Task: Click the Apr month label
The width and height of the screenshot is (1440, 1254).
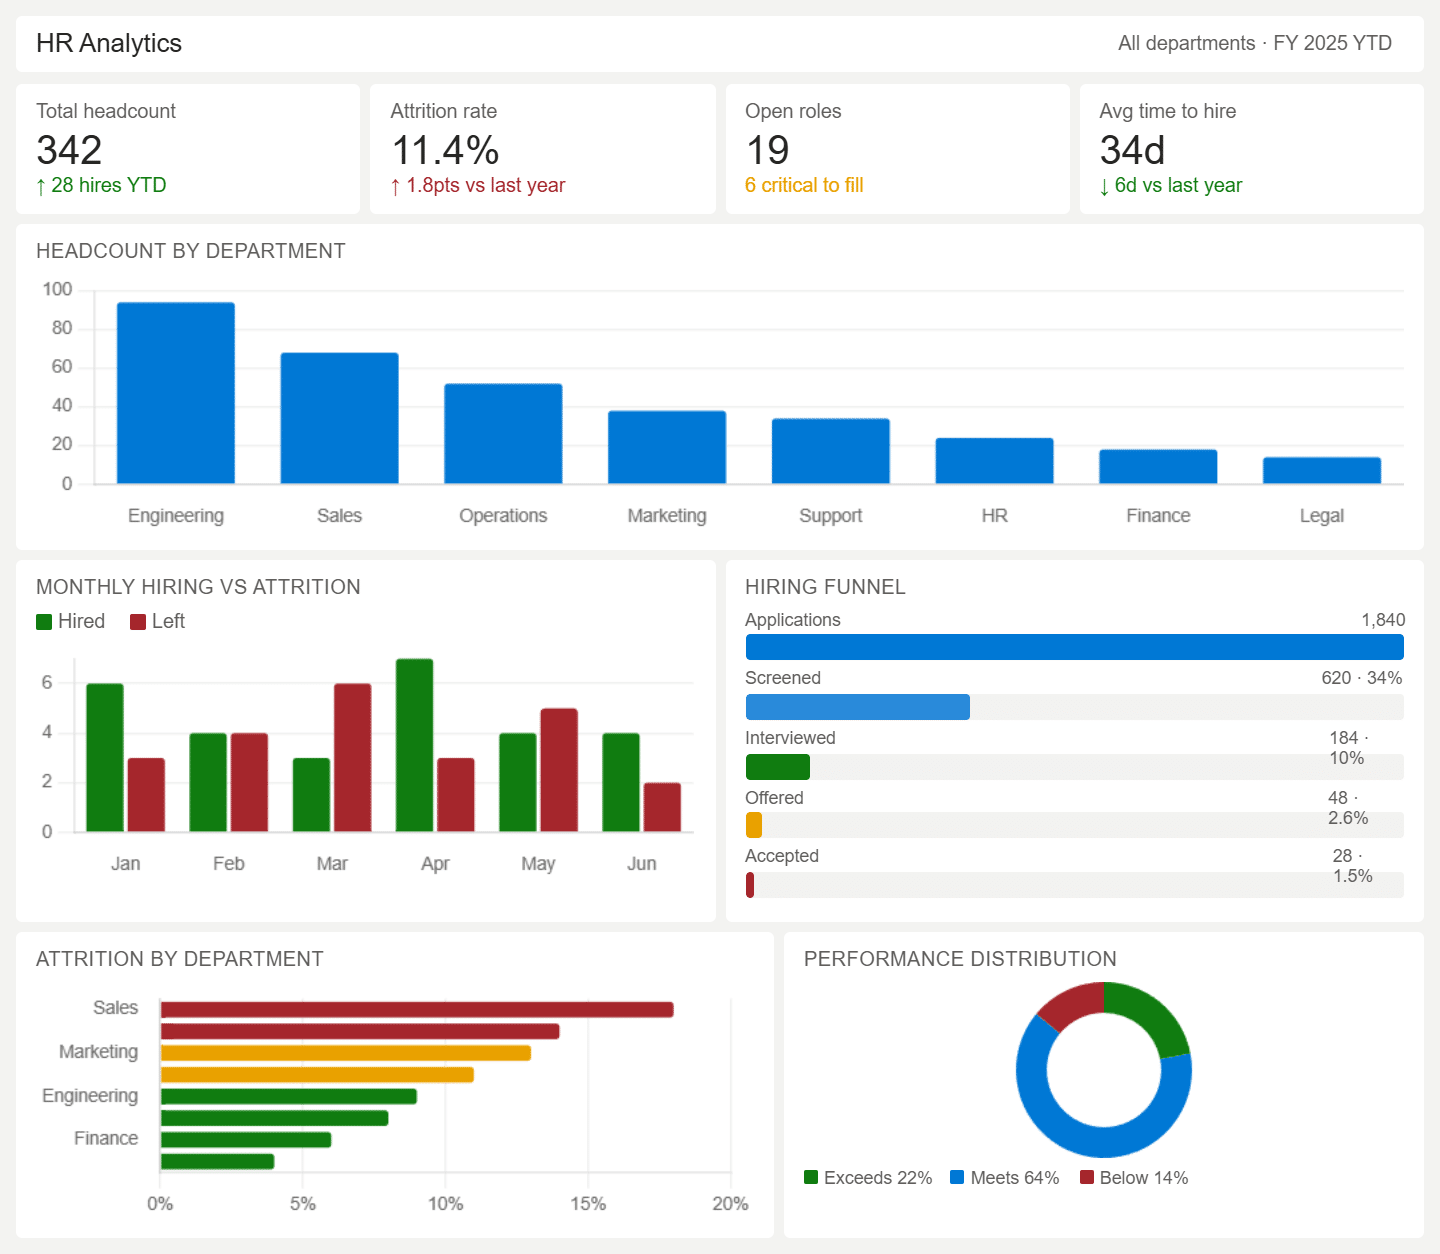Action: pos(435,864)
